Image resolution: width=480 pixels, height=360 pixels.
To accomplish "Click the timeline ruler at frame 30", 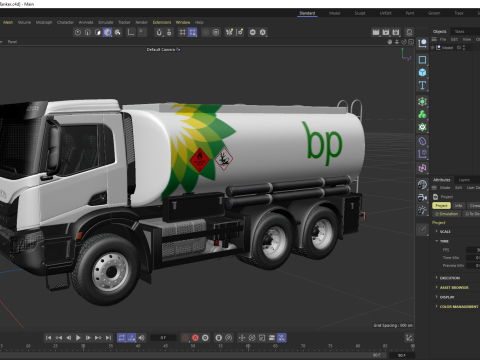I will click(83, 346).
